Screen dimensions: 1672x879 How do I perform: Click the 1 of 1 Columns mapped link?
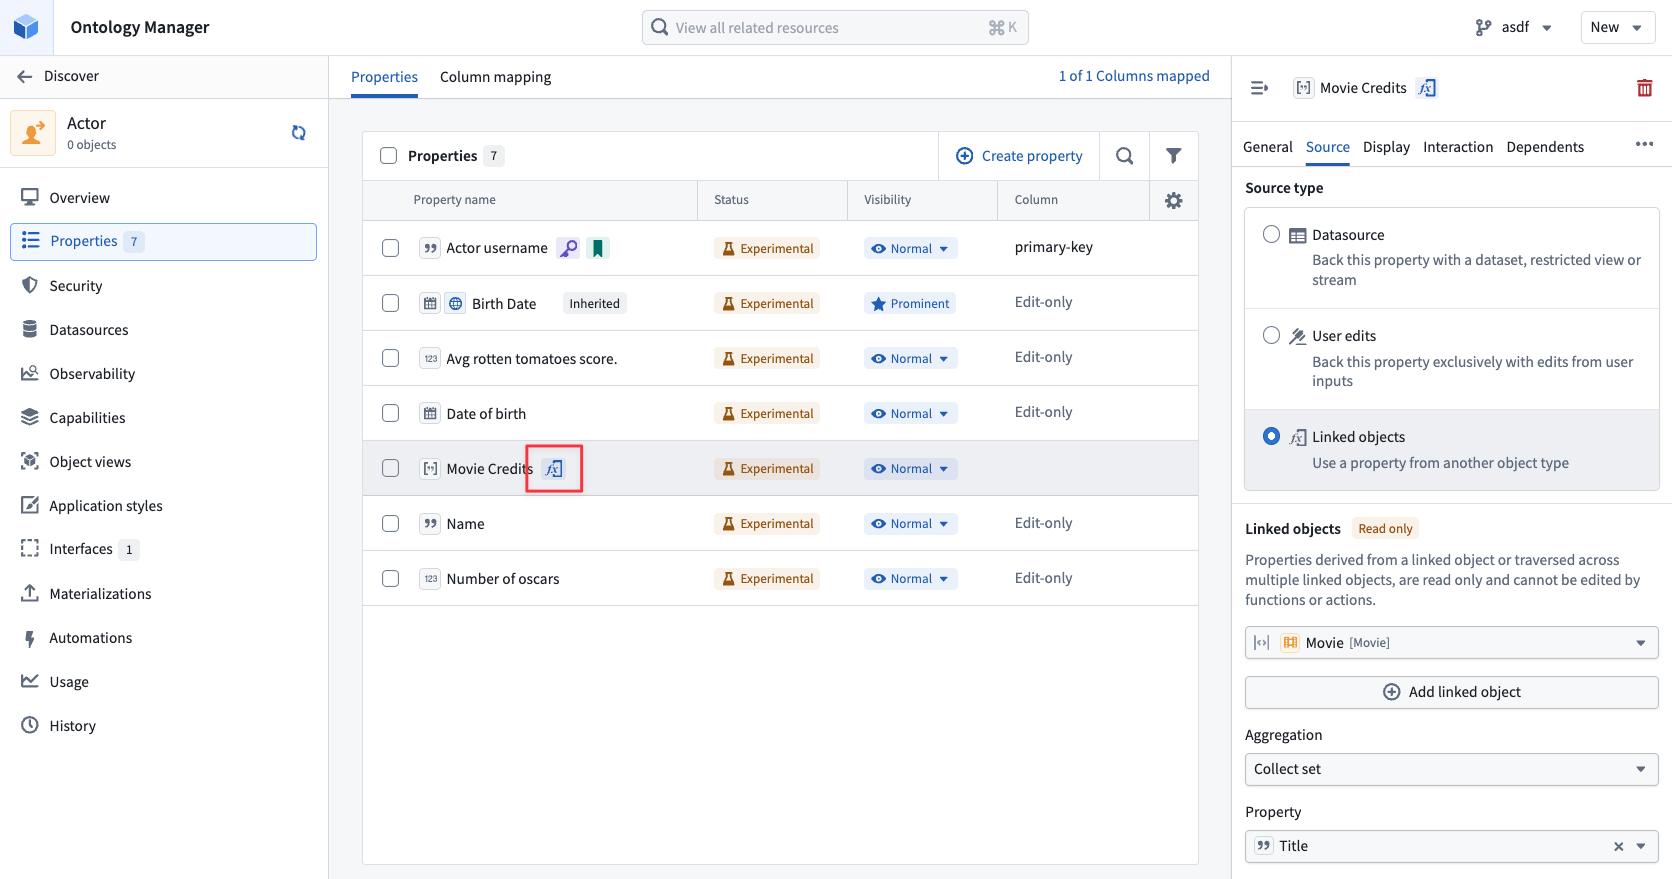pyautogui.click(x=1134, y=76)
